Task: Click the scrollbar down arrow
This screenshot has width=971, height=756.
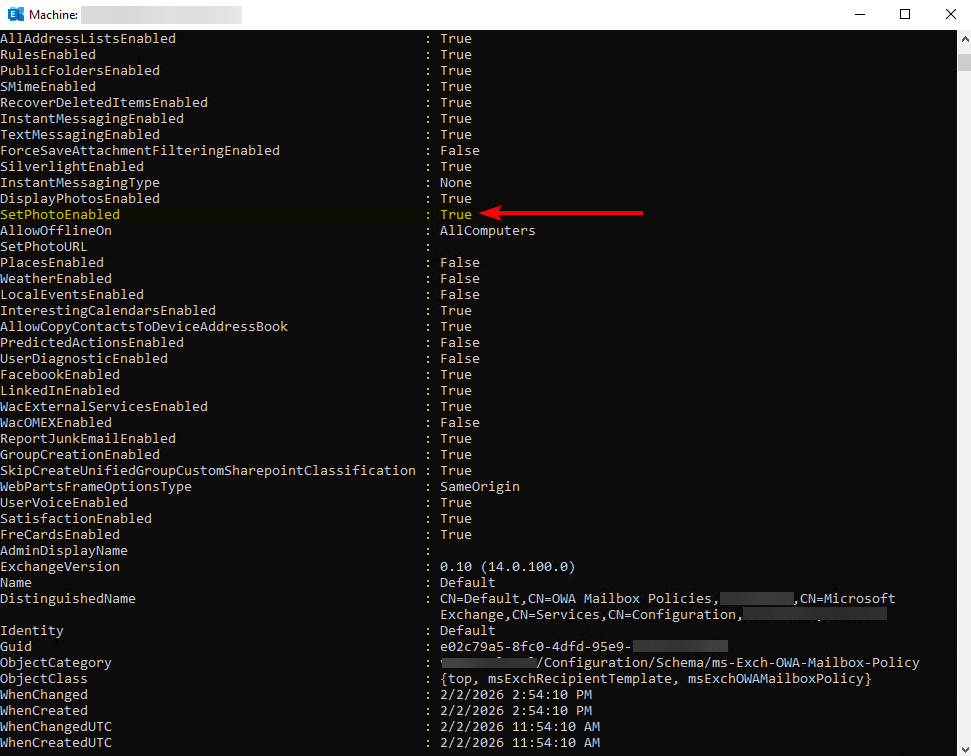Action: (963, 748)
